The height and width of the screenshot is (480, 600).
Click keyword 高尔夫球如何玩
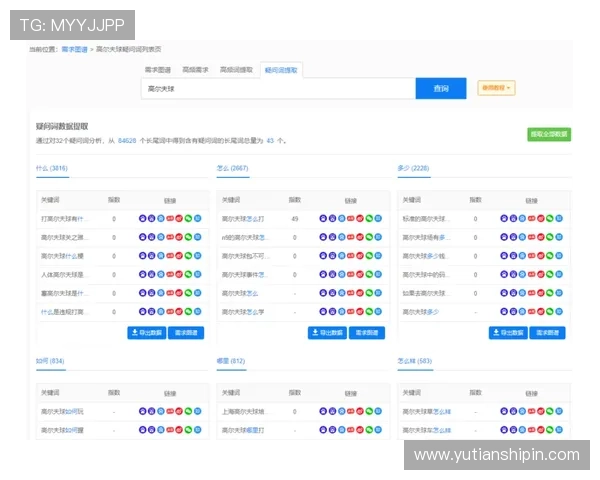62,412
